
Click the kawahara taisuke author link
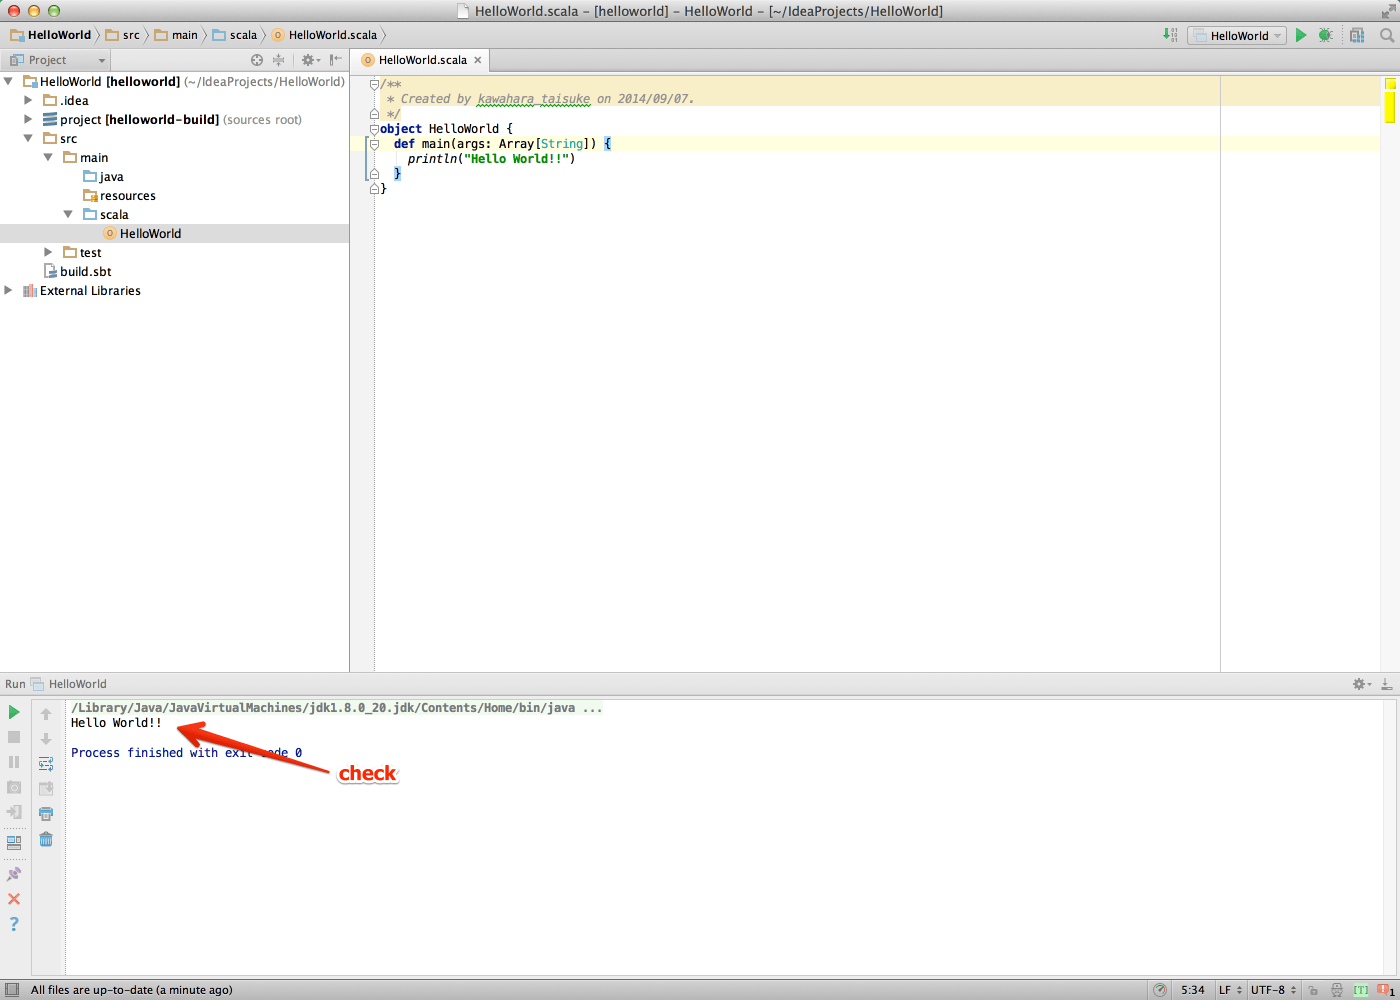coord(534,99)
